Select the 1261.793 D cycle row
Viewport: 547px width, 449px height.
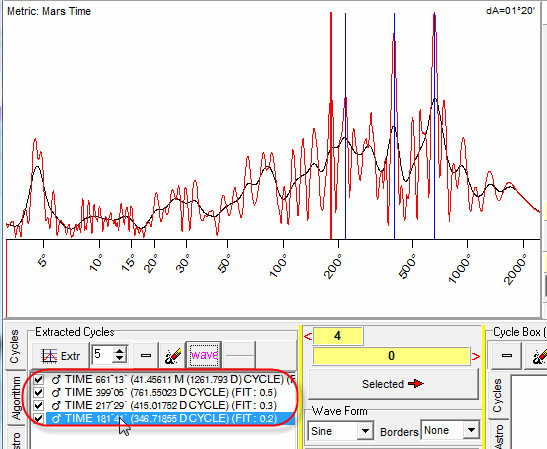(171, 379)
